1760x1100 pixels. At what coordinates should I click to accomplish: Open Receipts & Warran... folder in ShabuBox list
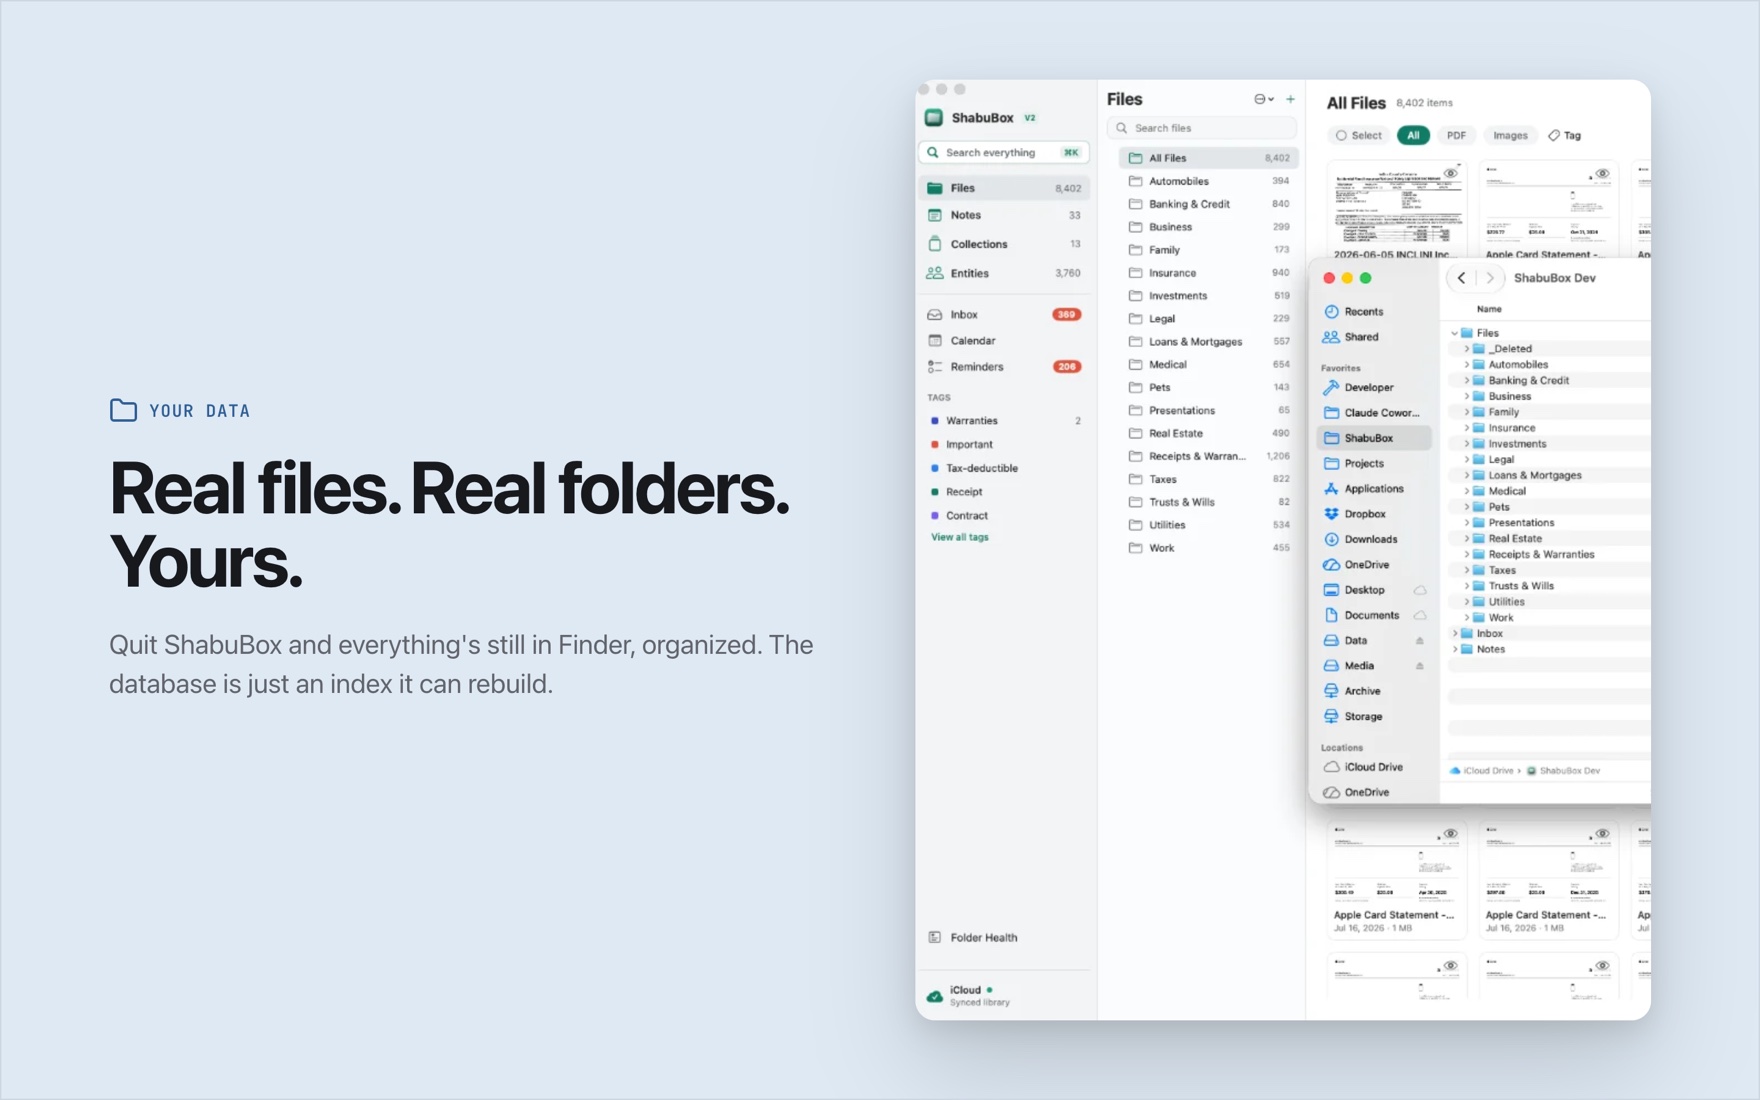[1208, 456]
